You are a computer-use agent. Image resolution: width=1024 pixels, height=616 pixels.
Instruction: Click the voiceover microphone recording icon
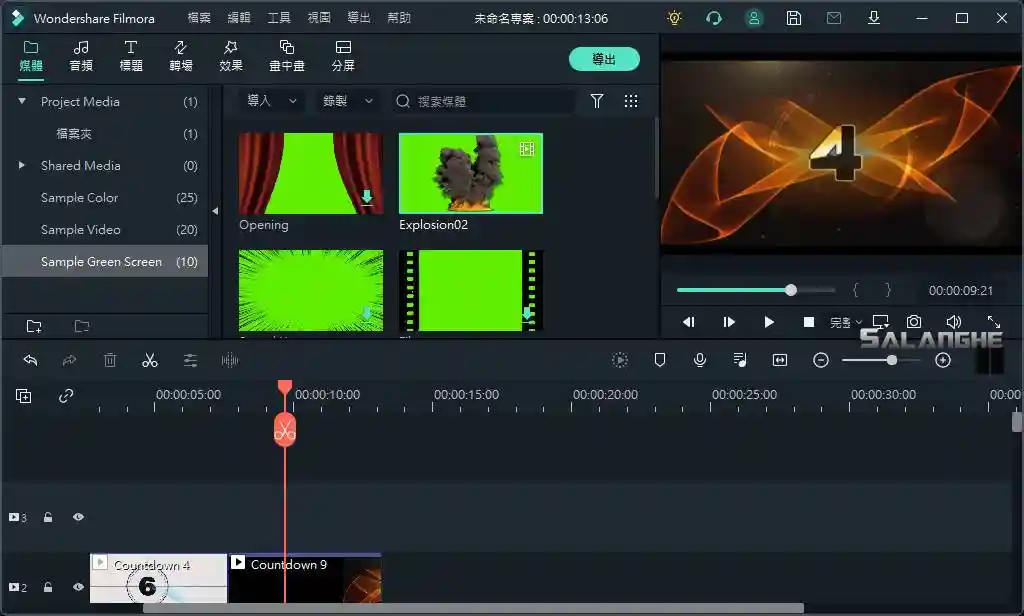pyautogui.click(x=699, y=360)
